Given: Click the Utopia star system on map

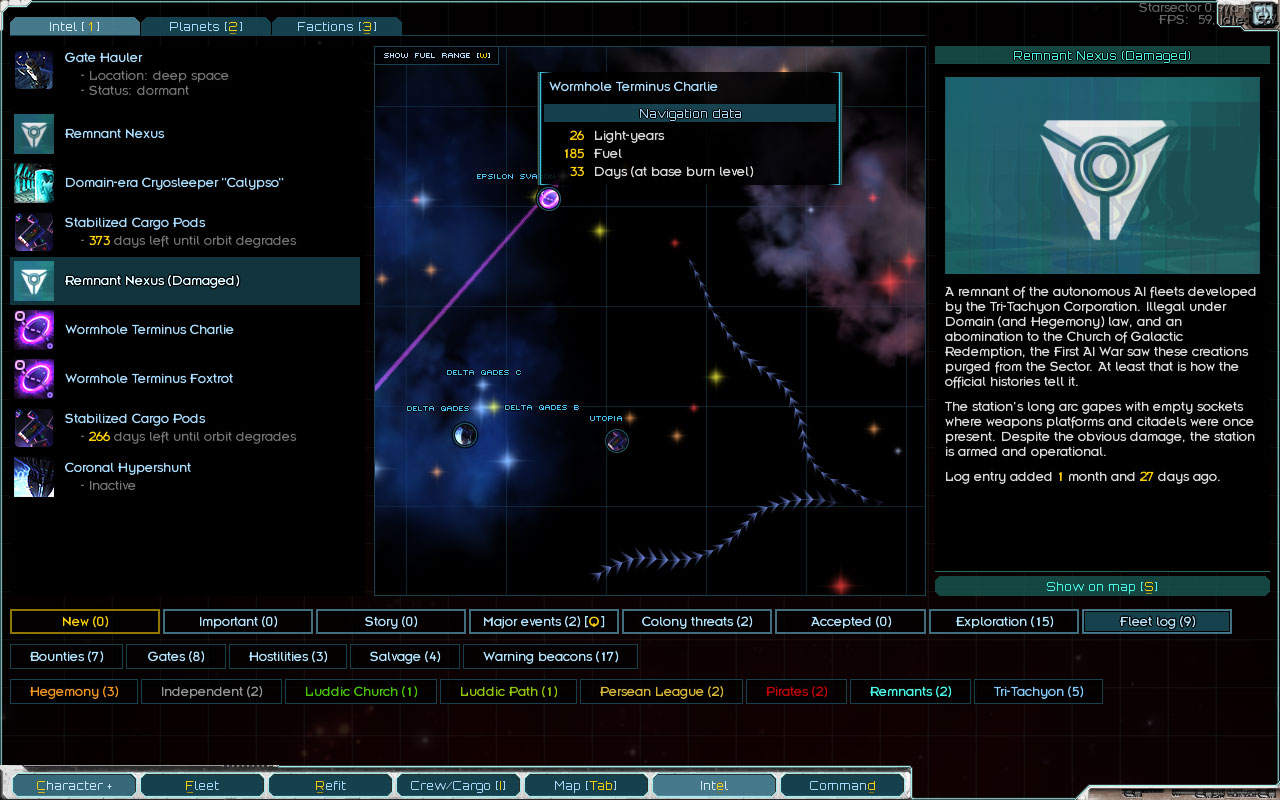Looking at the screenshot, I should [617, 440].
